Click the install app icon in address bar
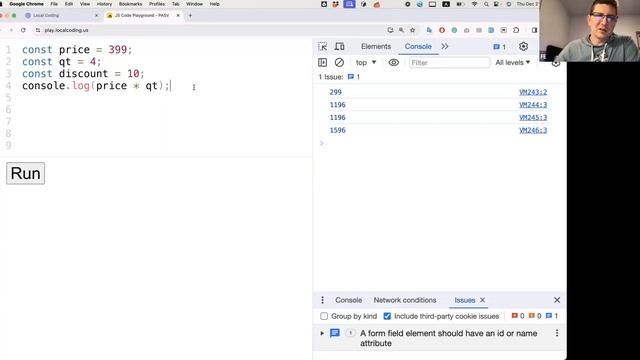This screenshot has width=640, height=360. pos(390,30)
